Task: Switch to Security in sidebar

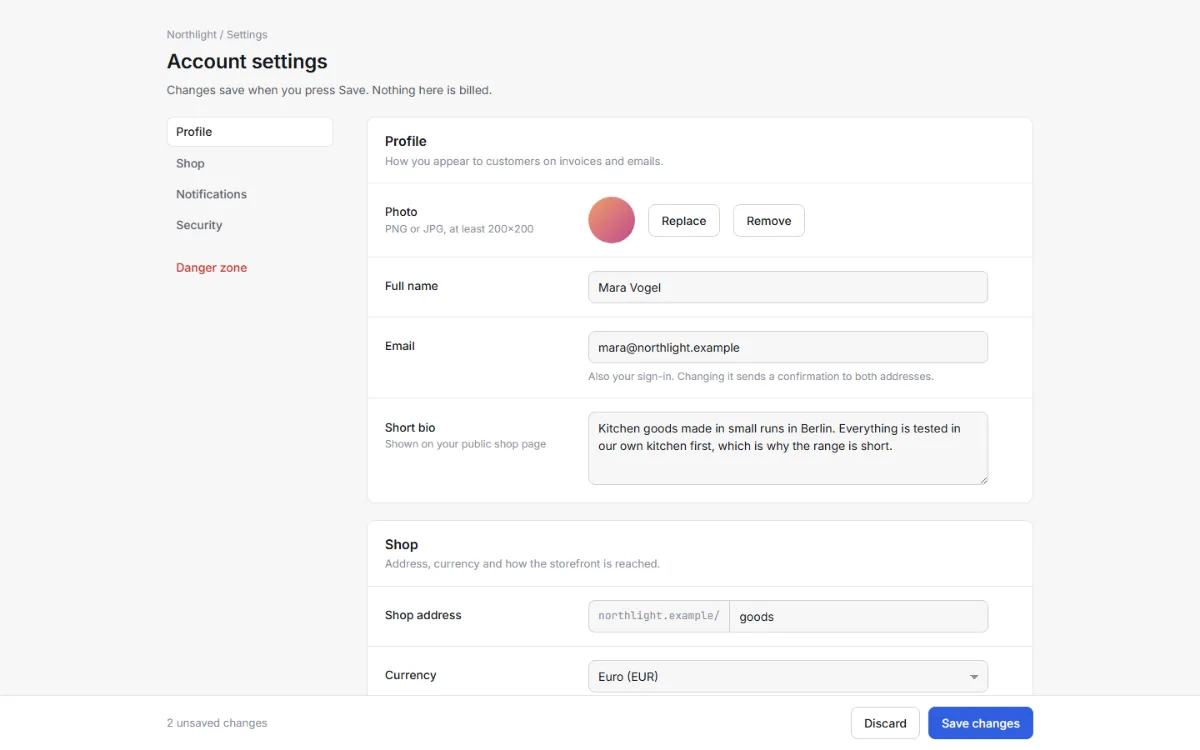Action: pos(249,225)
